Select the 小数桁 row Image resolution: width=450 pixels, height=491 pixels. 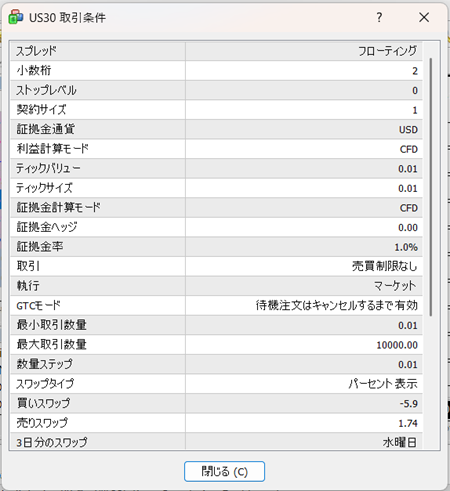216,71
